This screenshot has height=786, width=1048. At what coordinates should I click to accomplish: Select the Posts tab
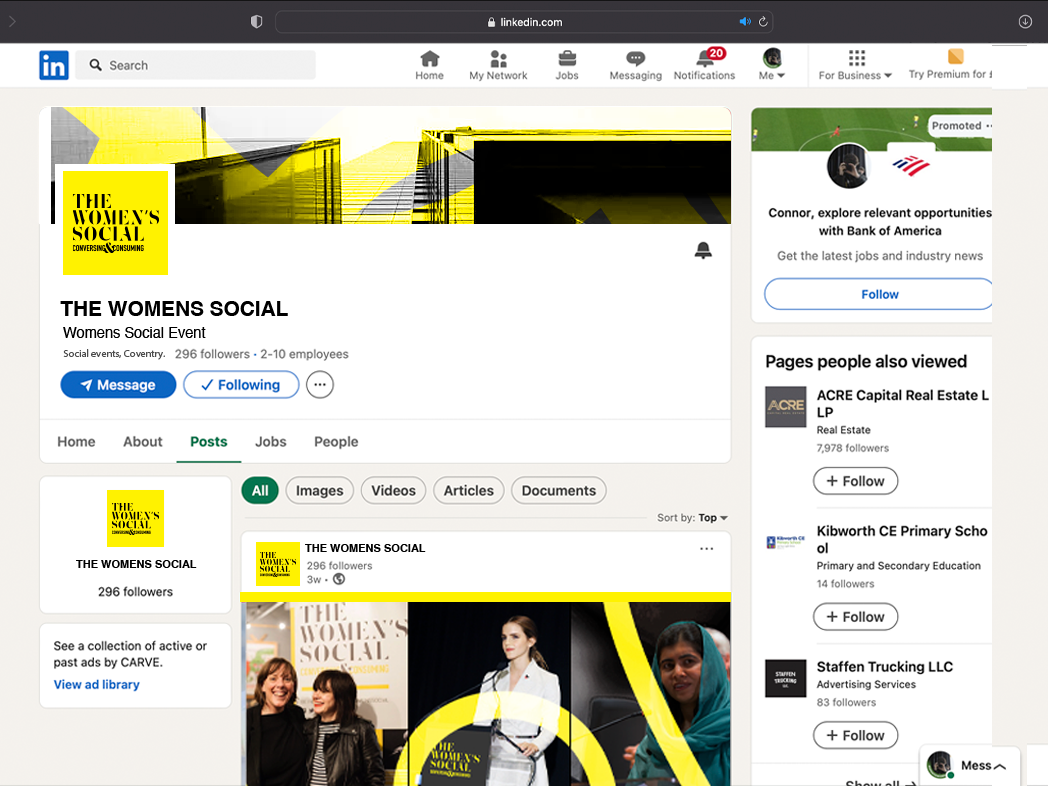(209, 442)
